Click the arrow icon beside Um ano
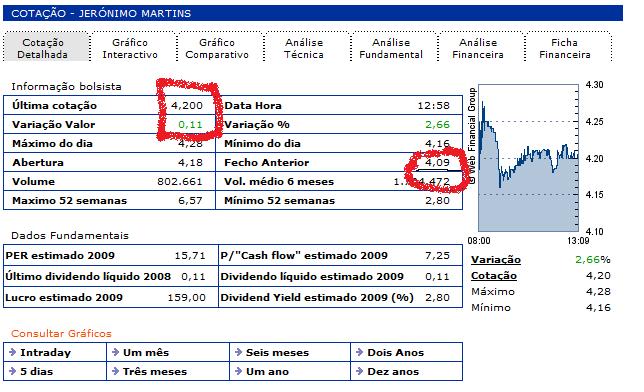Image resolution: width=644 pixels, height=392 pixels. click(238, 371)
